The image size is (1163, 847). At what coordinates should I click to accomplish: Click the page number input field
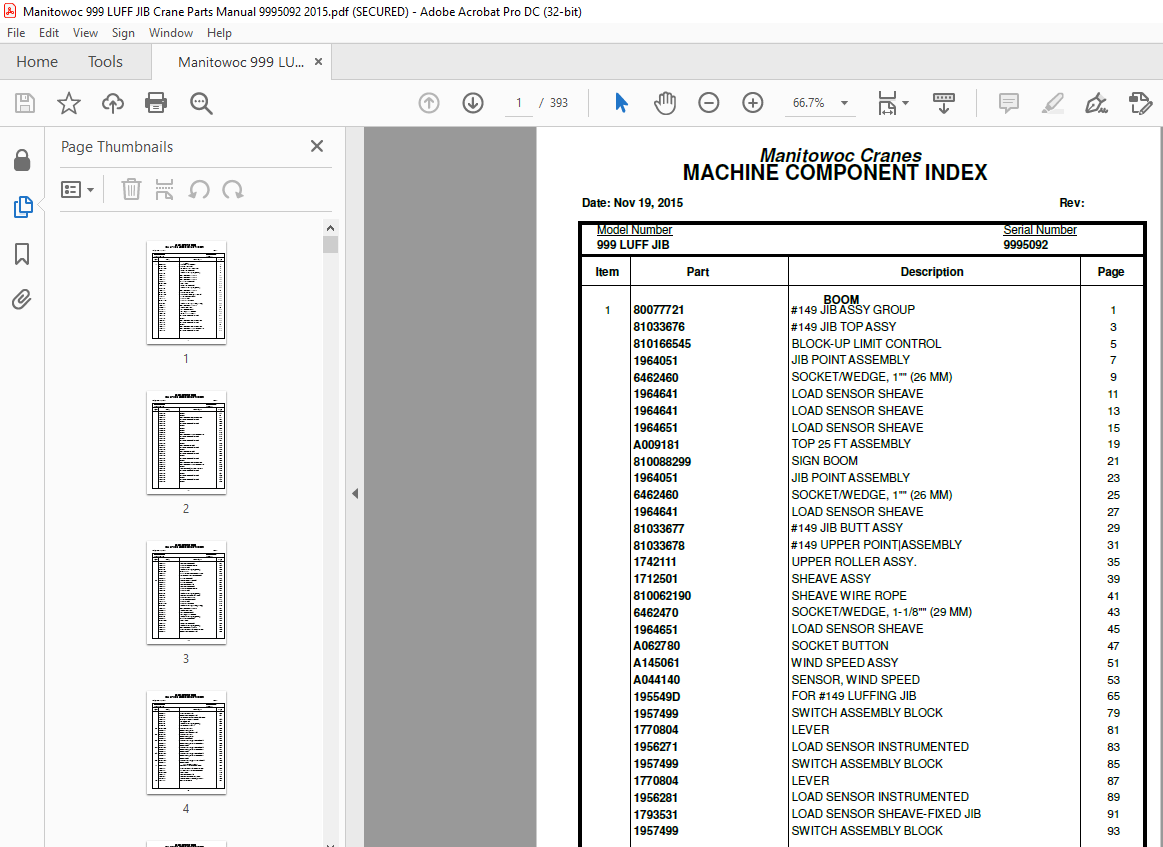click(x=518, y=103)
